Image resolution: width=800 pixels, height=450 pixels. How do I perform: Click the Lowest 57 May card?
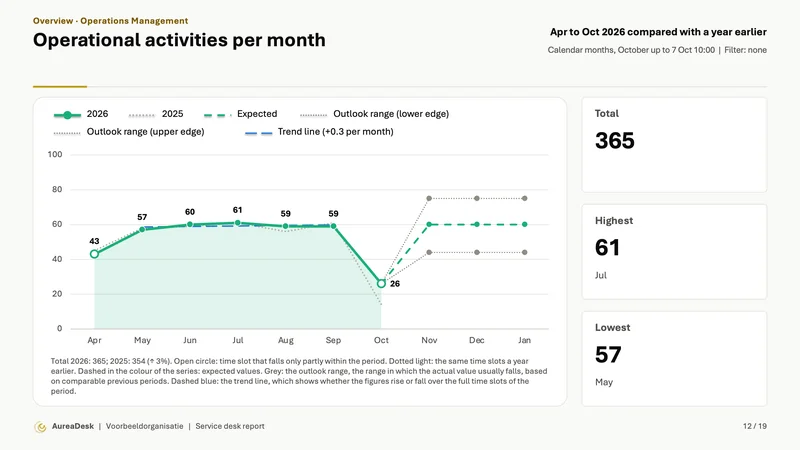tap(674, 359)
